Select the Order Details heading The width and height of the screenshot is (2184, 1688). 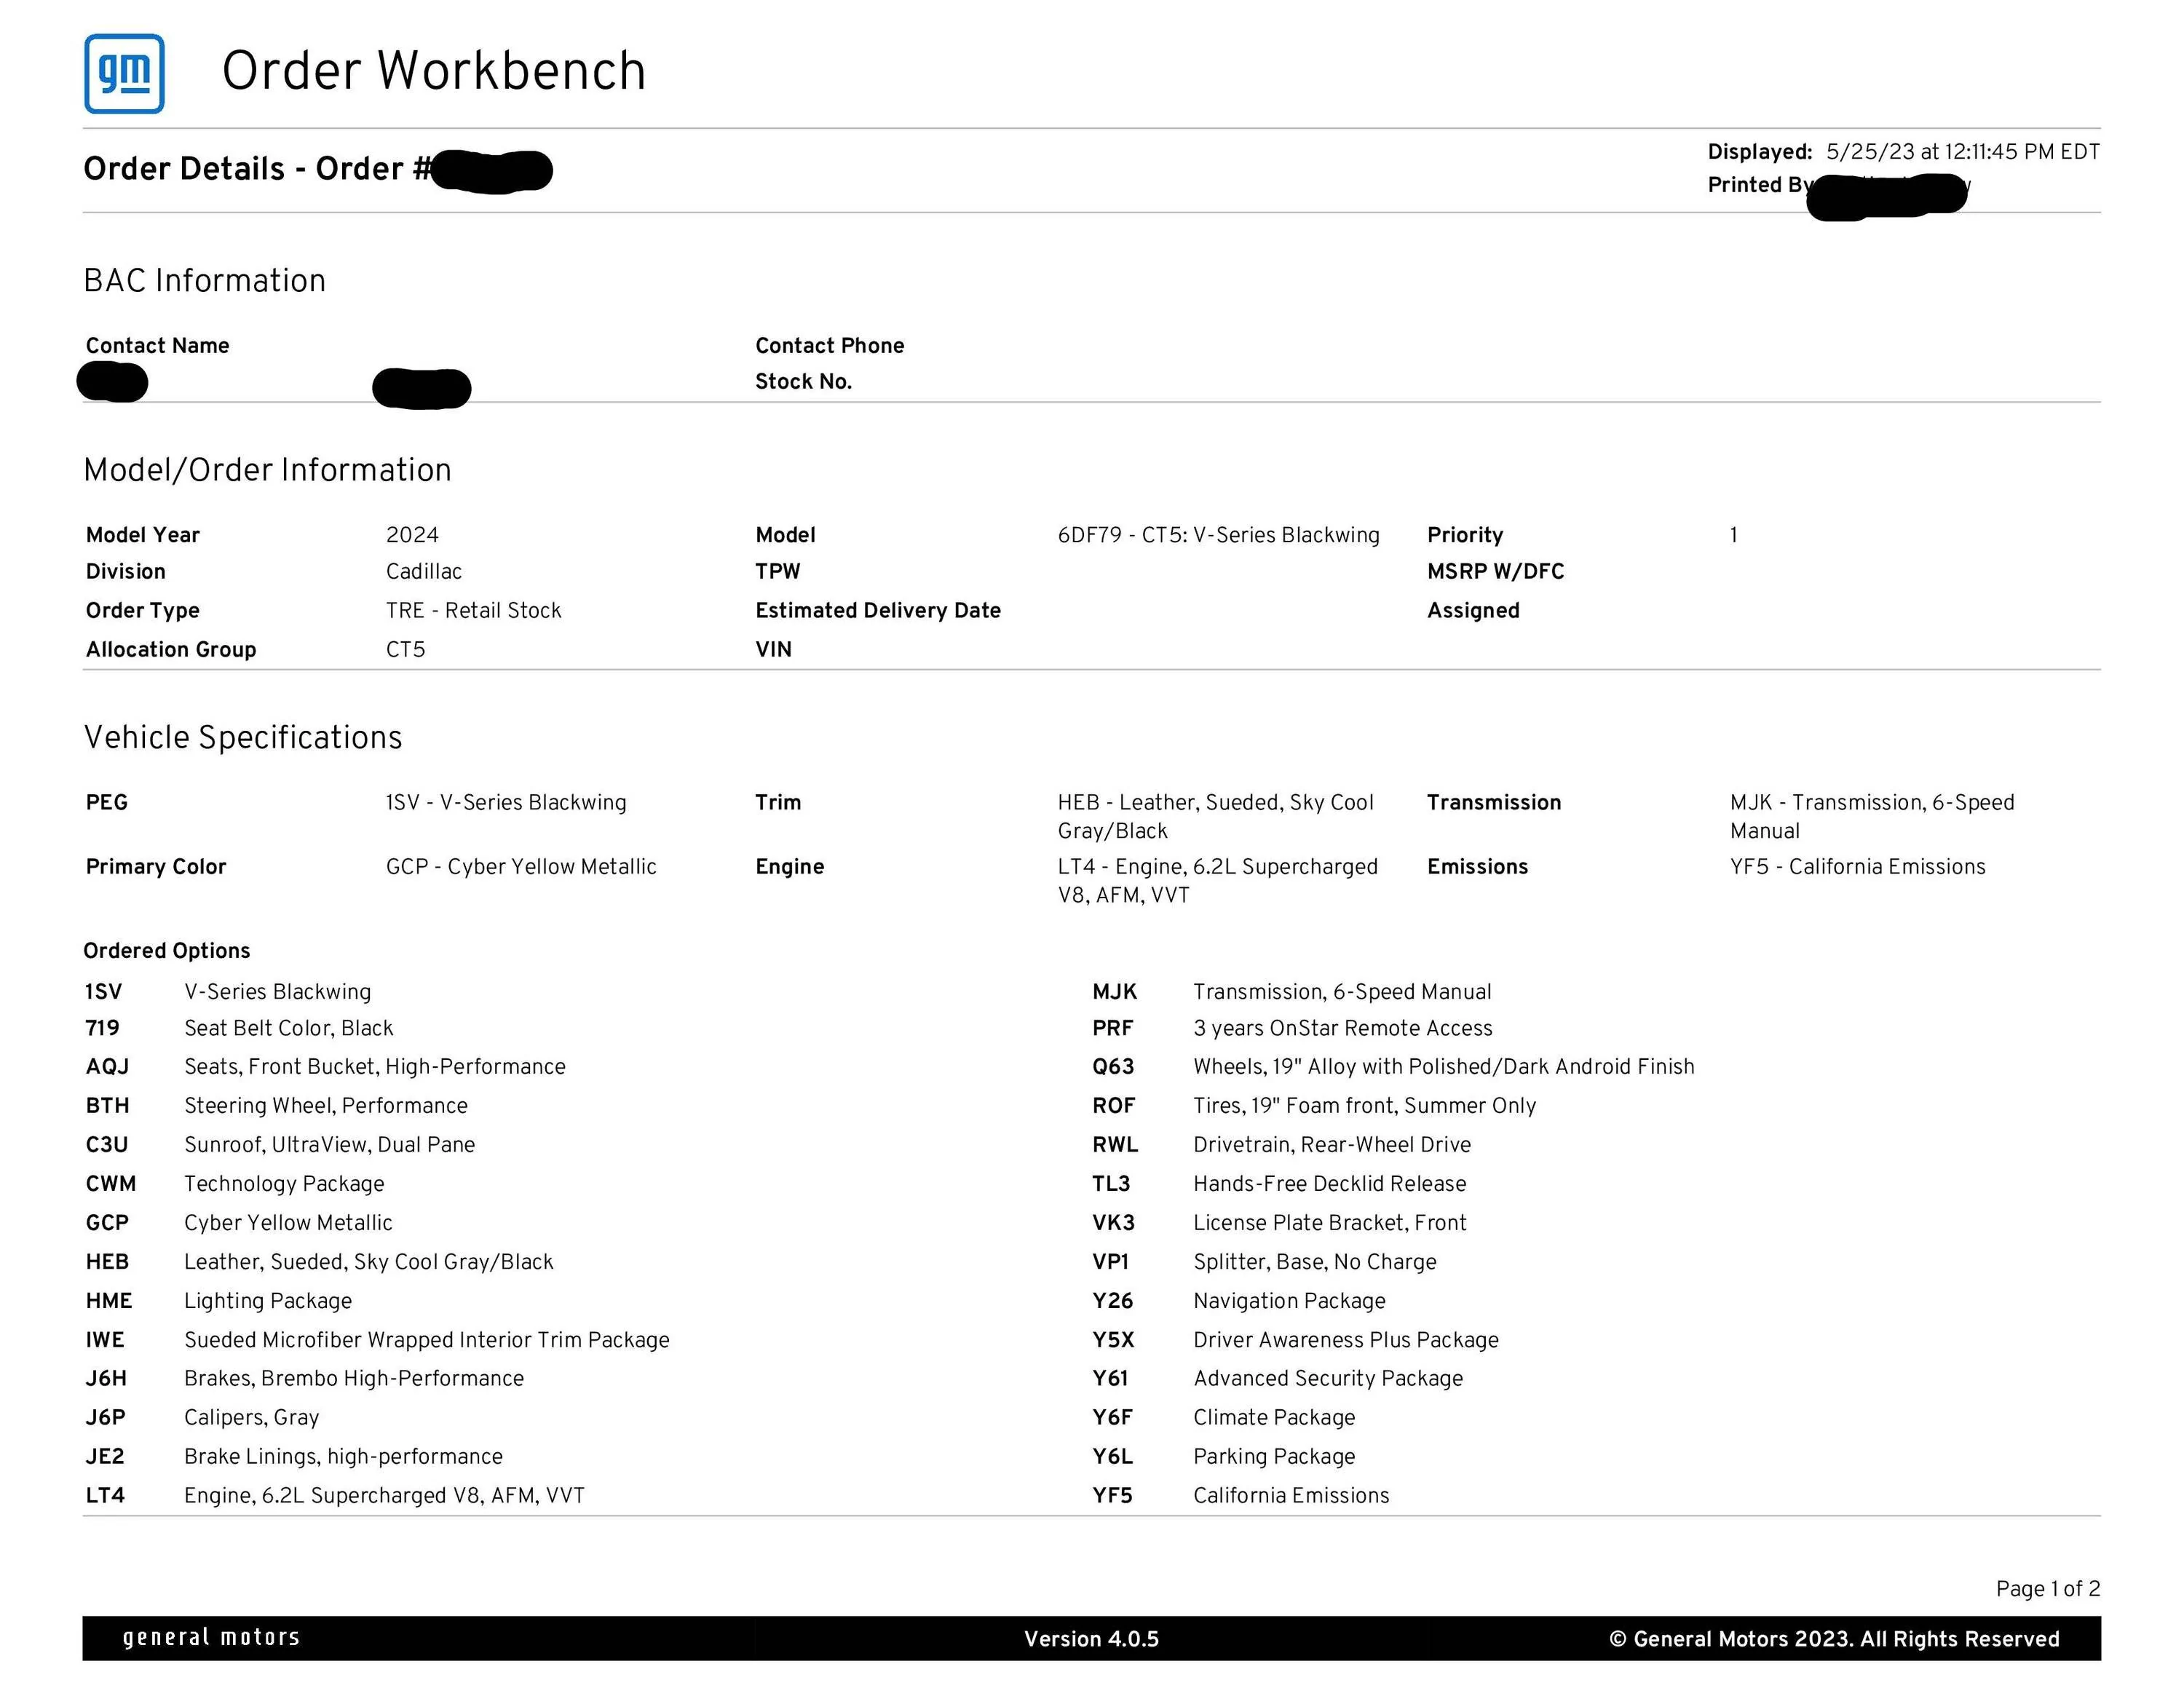[258, 169]
